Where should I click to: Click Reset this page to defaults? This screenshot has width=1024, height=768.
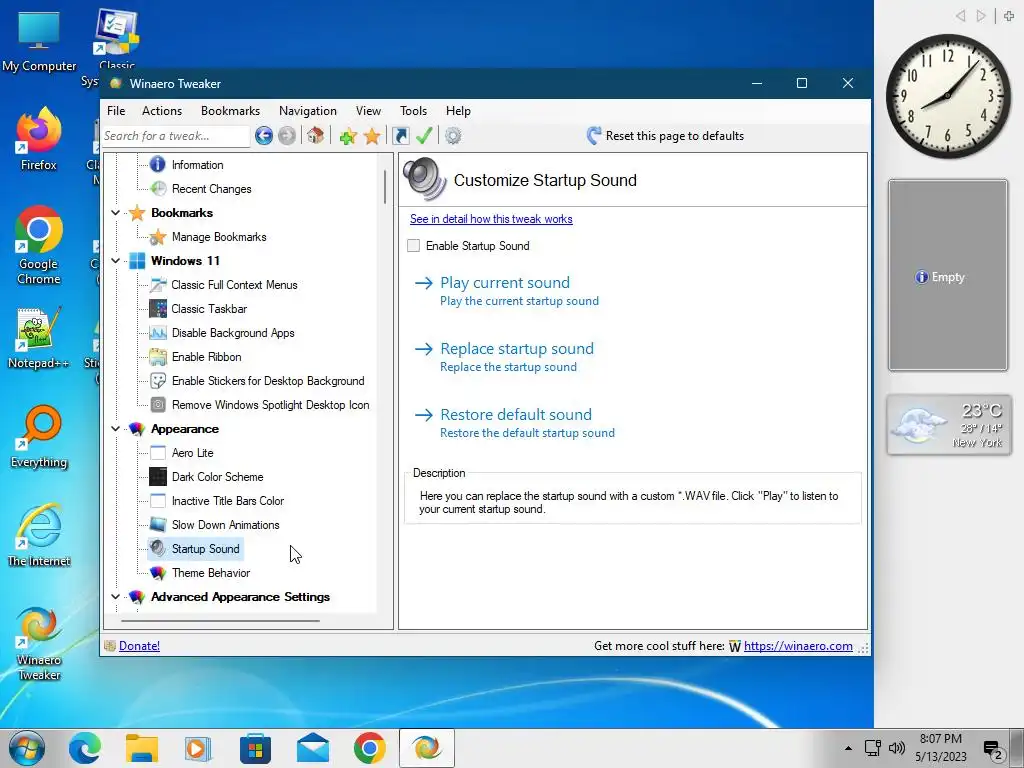tap(665, 136)
